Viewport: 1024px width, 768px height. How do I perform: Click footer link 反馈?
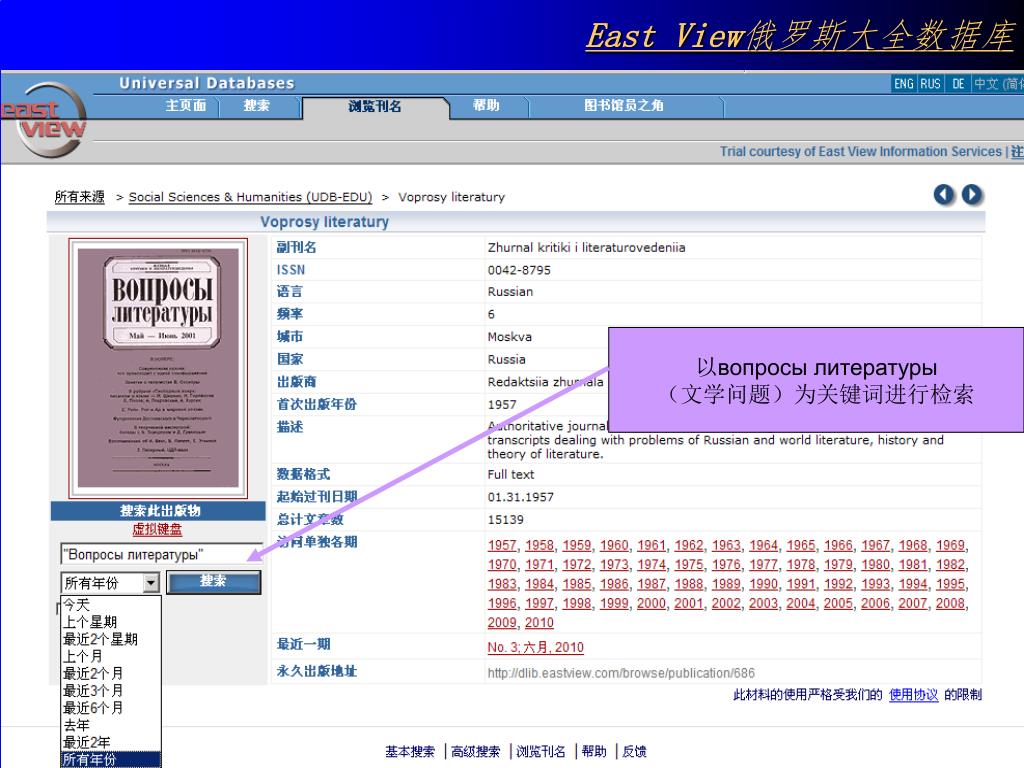(x=634, y=752)
